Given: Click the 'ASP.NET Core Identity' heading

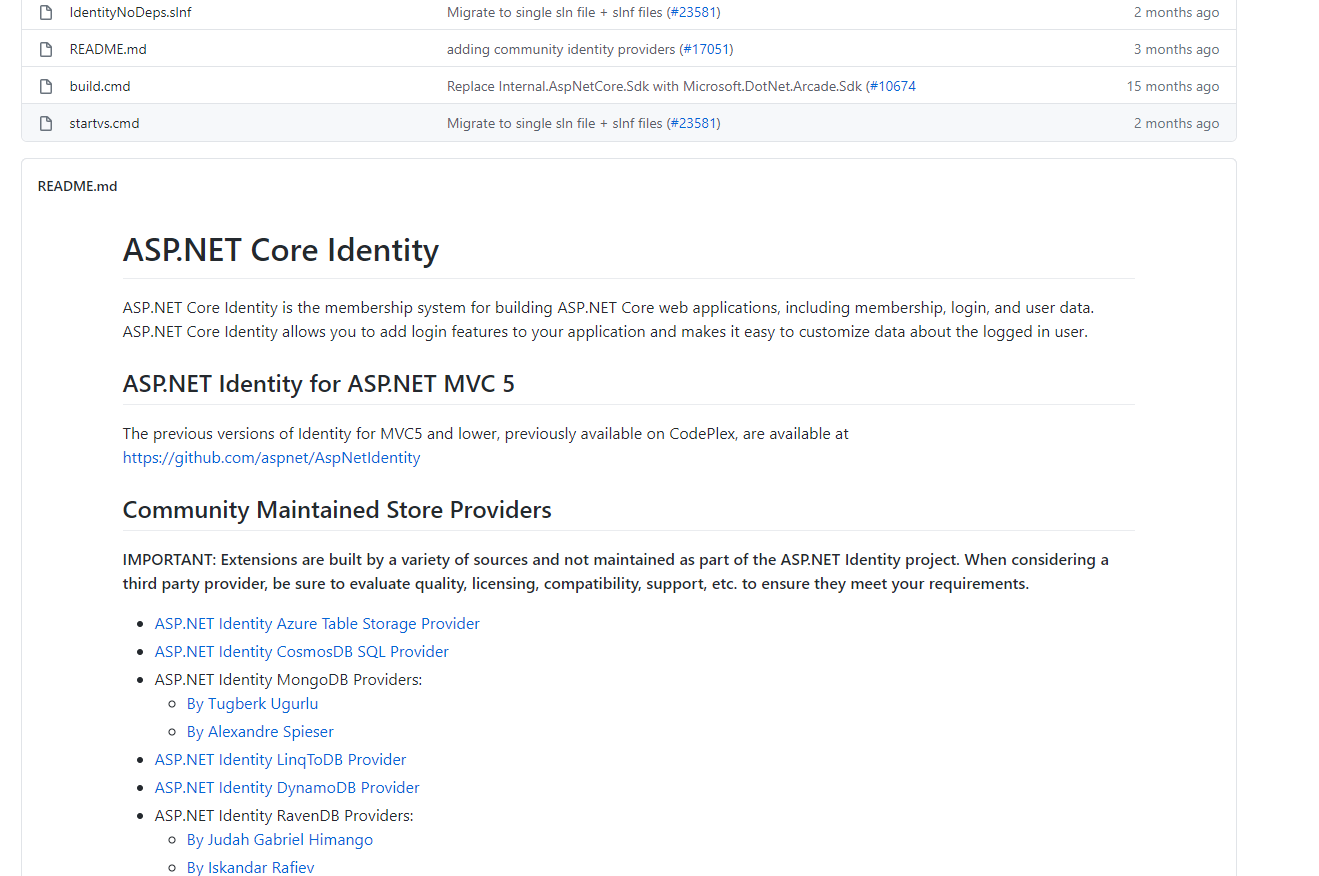Looking at the screenshot, I should coord(281,250).
